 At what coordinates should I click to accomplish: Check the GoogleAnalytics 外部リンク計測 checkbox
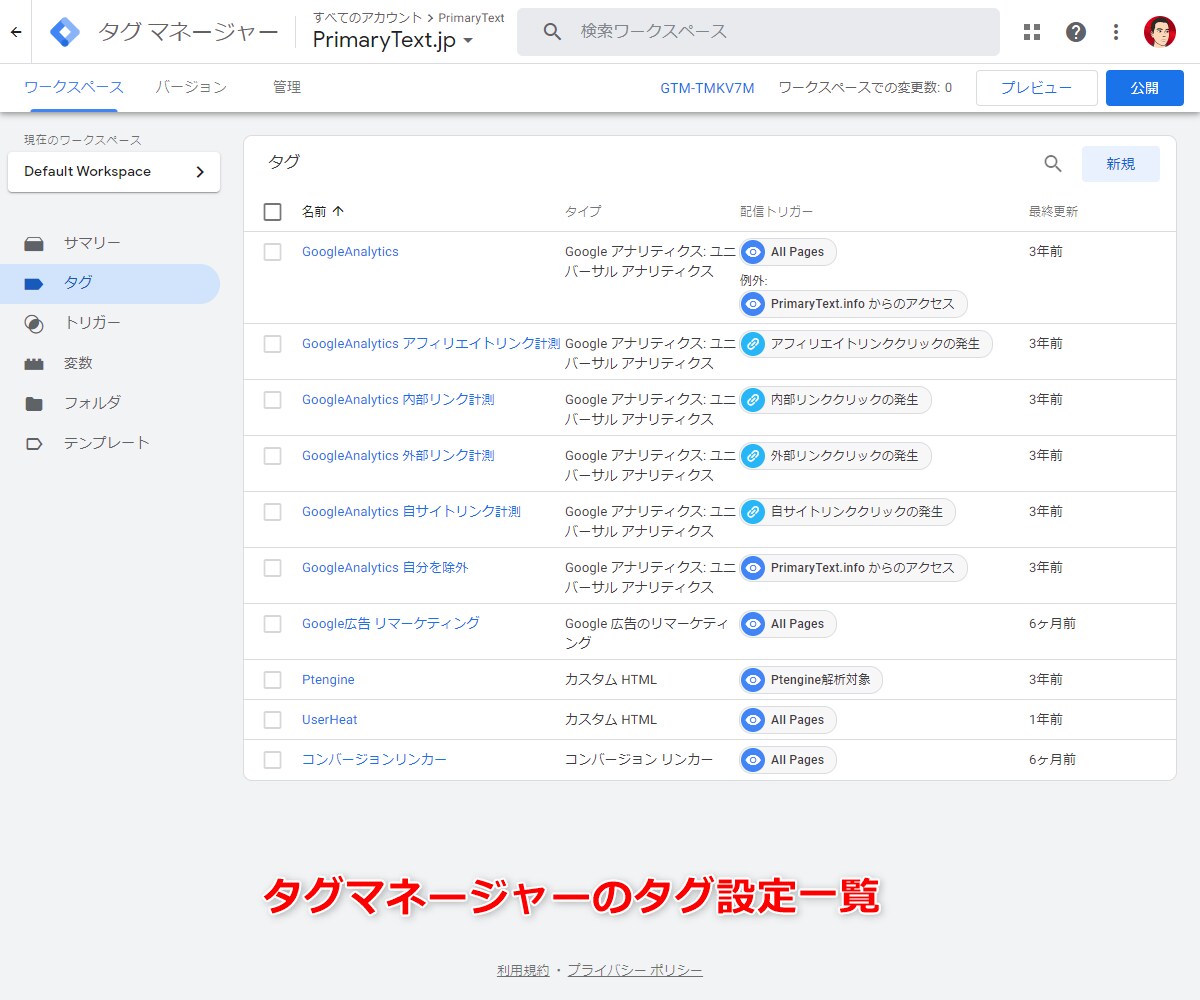point(273,456)
